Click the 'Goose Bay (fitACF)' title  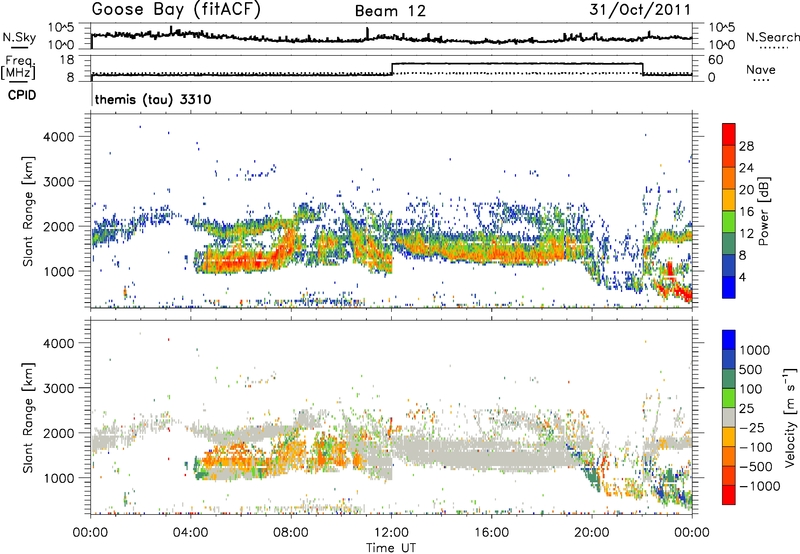[176, 10]
